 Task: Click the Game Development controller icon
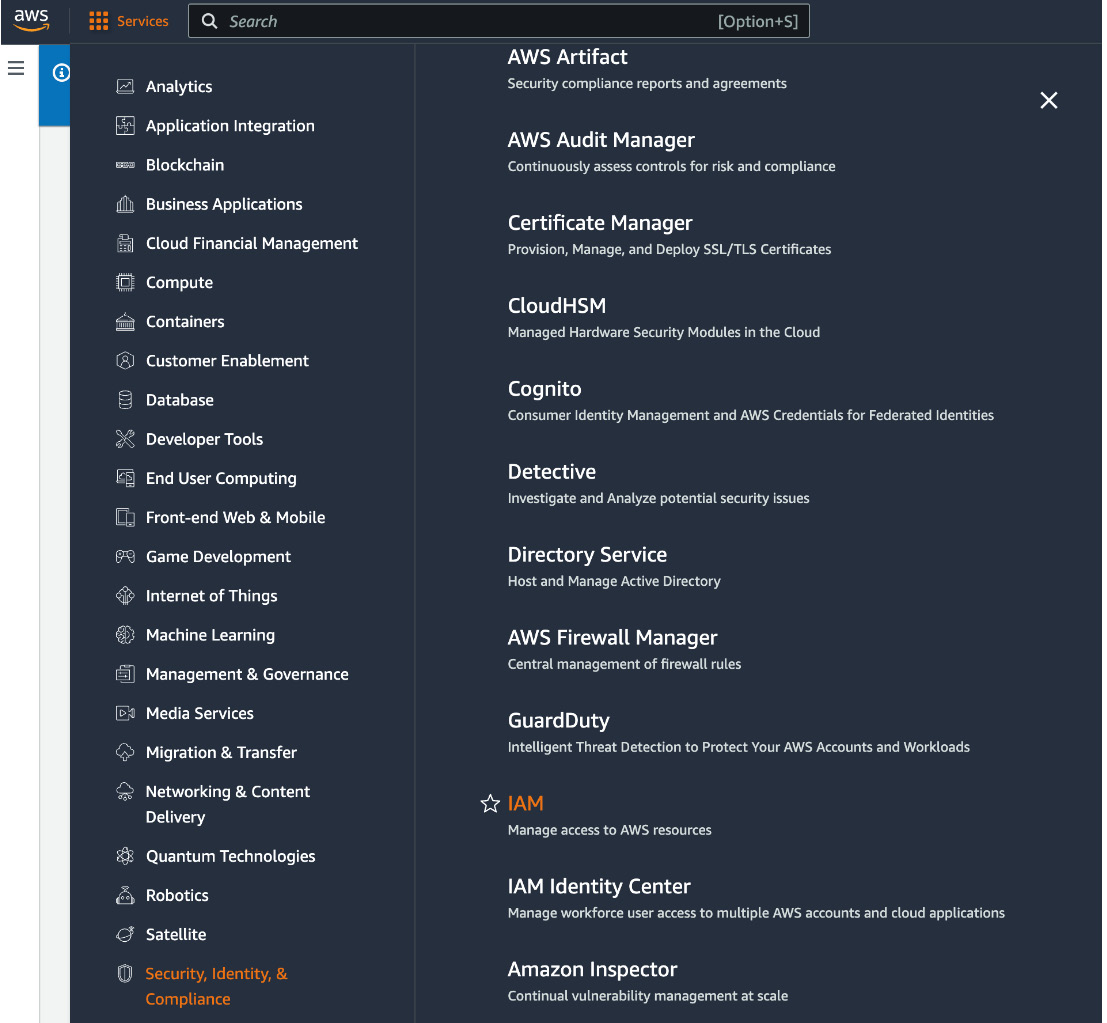pyautogui.click(x=125, y=556)
